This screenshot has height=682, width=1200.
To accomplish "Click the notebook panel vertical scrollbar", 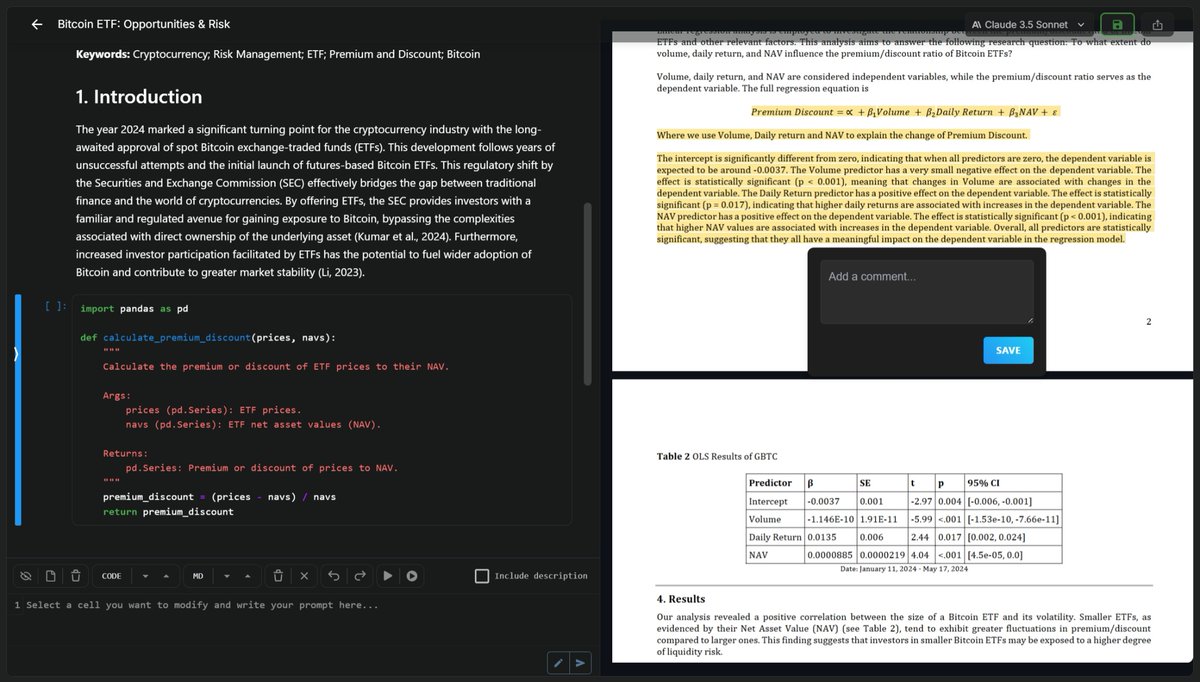I will tap(588, 295).
